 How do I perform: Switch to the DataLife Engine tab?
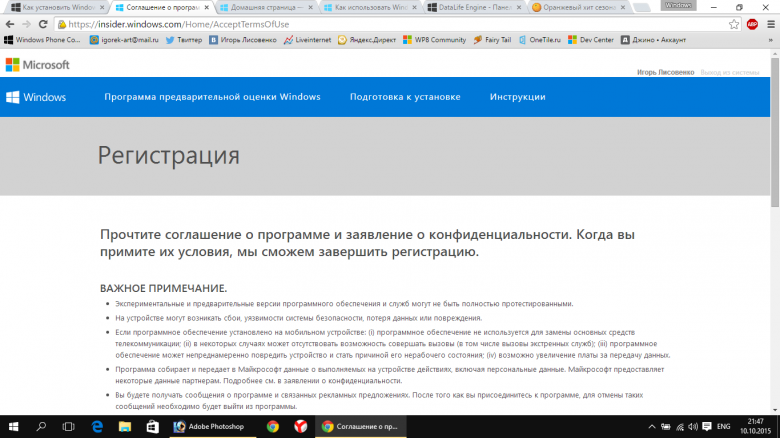[x=475, y=7]
